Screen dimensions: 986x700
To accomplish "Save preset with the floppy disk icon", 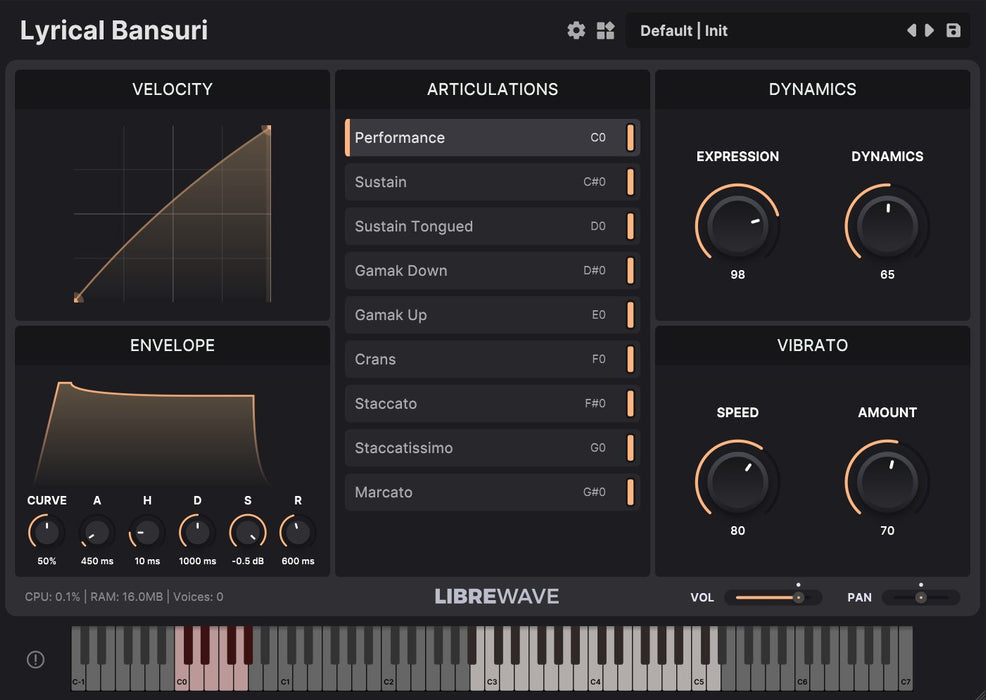I will tap(953, 31).
